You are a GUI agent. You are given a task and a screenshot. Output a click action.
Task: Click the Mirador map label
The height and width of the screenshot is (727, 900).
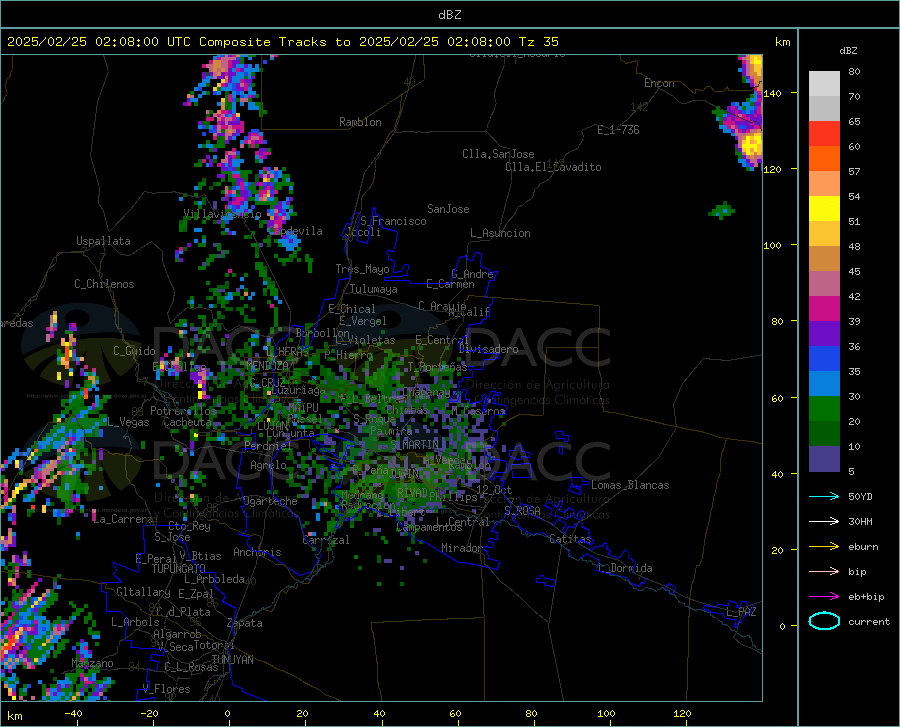[x=462, y=548]
